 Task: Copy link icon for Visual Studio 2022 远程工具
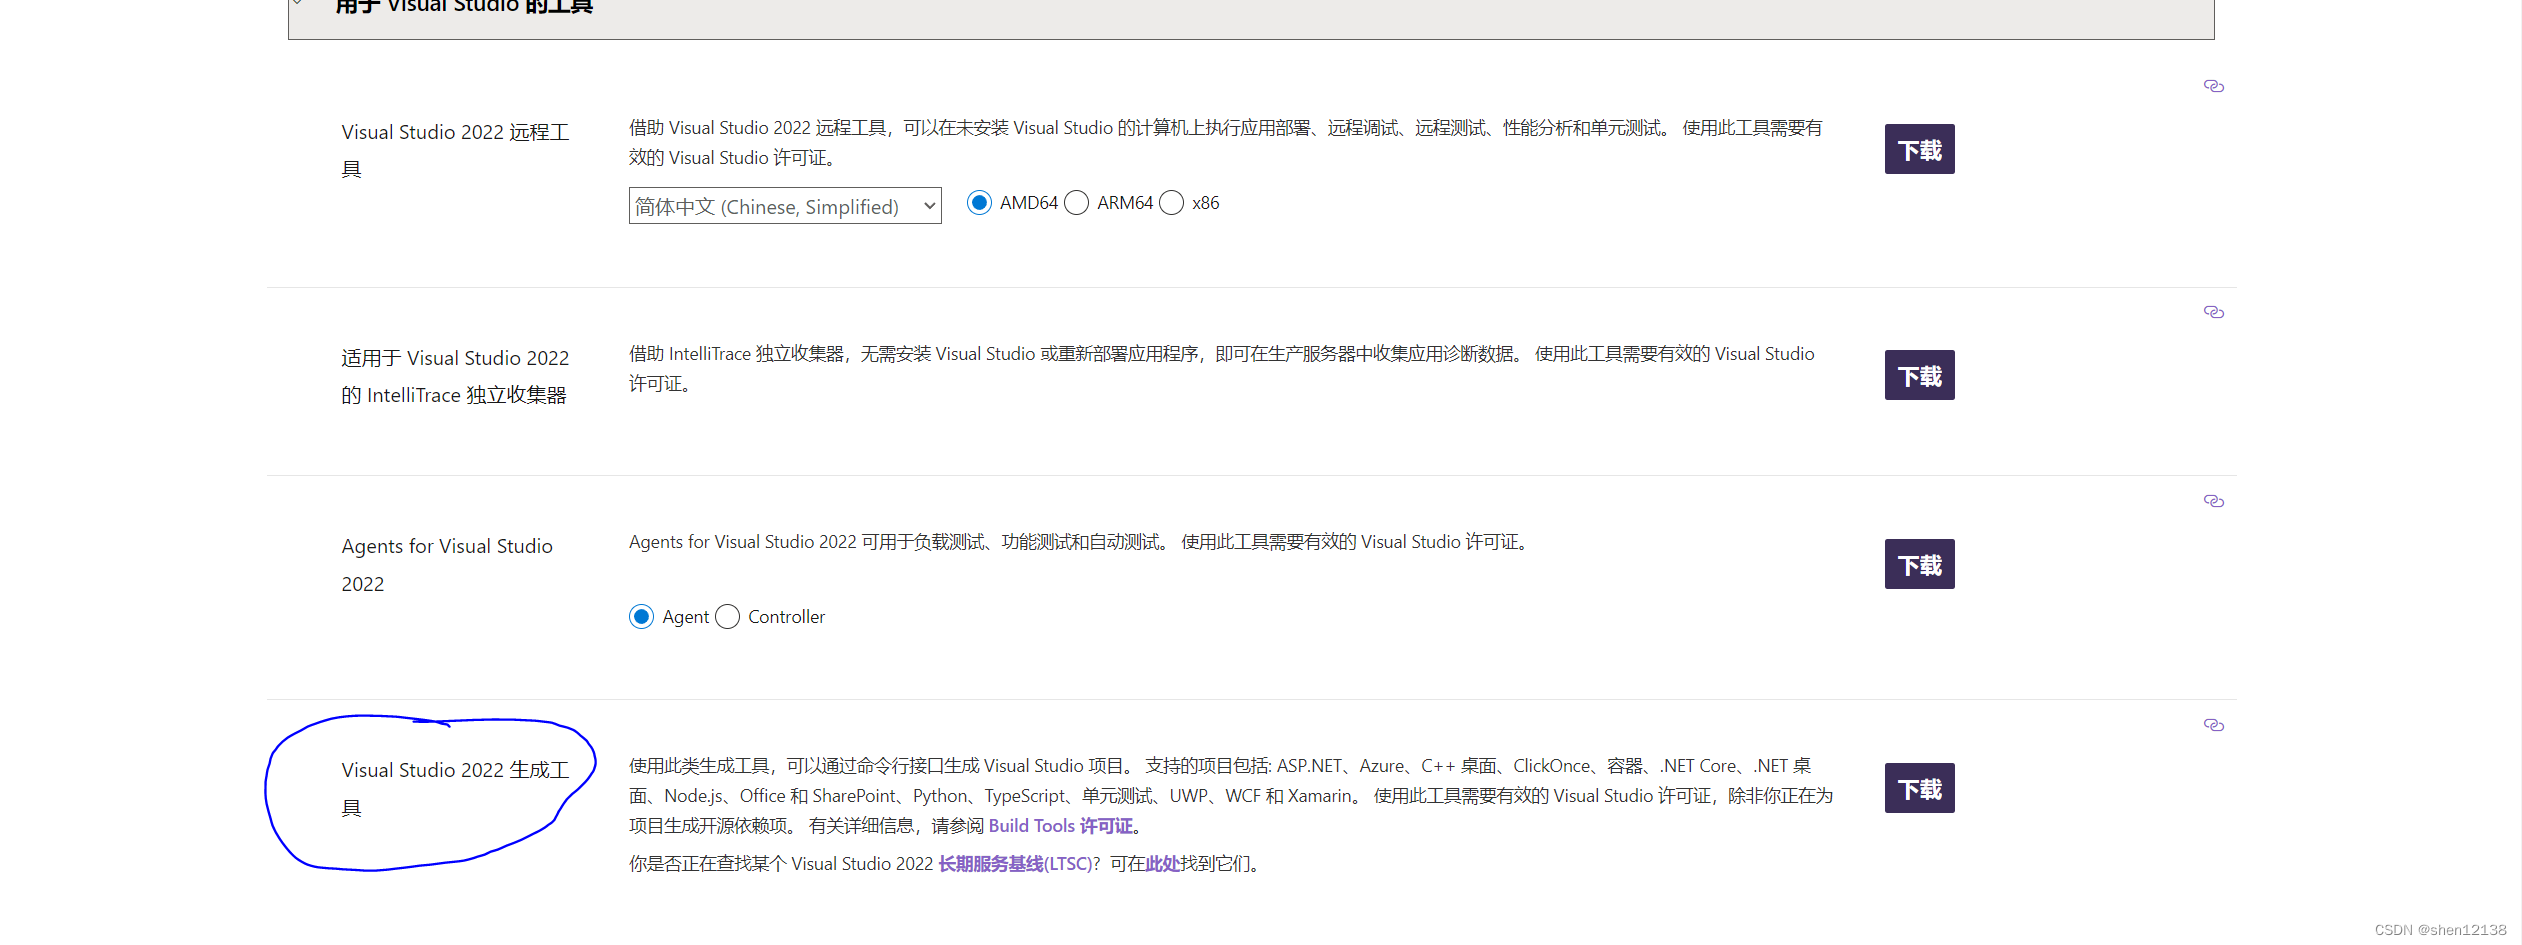(2213, 86)
